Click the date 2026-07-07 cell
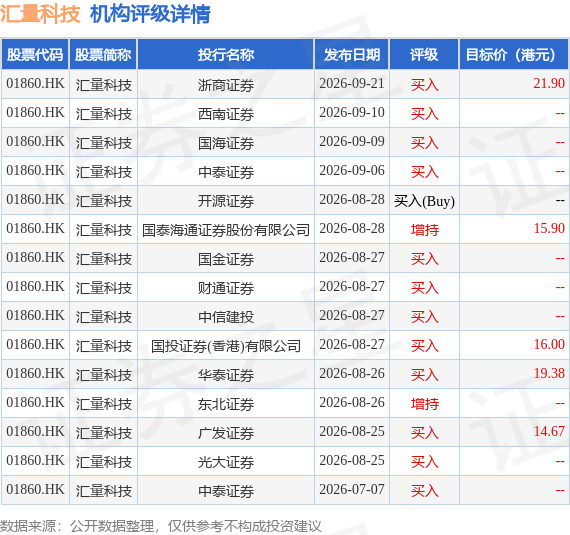The image size is (570, 535). (352, 490)
